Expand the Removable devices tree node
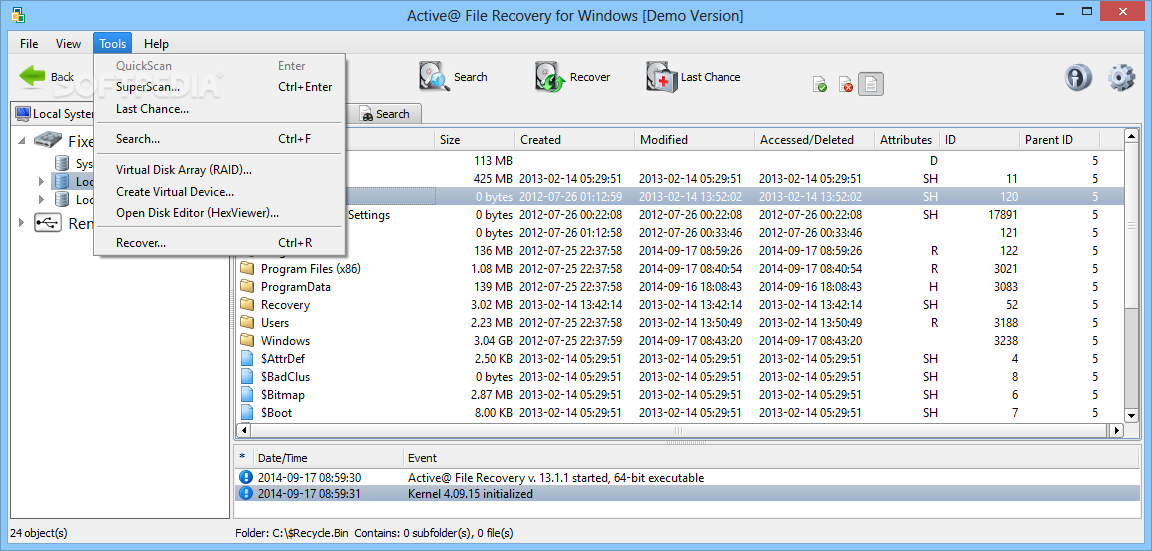1152x551 pixels. [x=21, y=223]
